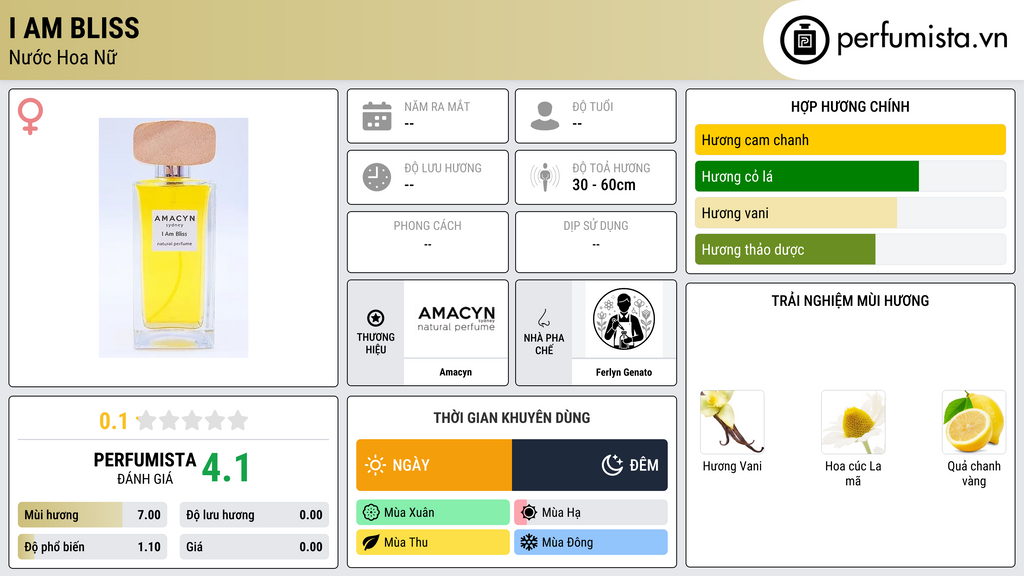
Task: Click the Năm ra mắt label
Action: coord(437,106)
